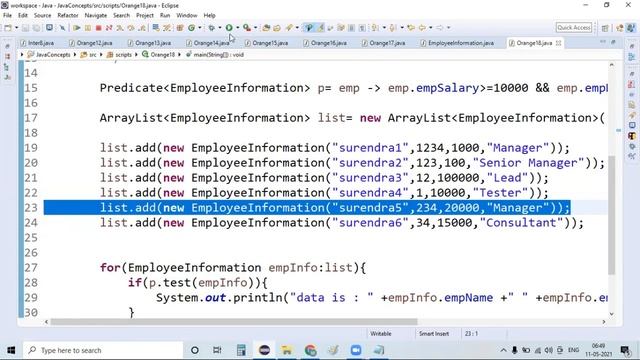Open the Window menu
This screenshot has width=640, height=360.
(187, 15)
